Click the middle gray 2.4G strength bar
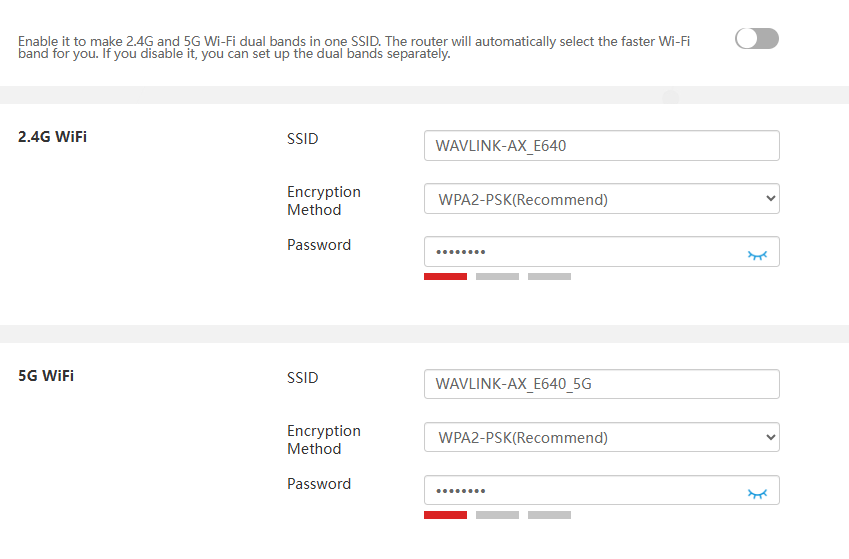This screenshot has width=849, height=559. pyautogui.click(x=497, y=276)
